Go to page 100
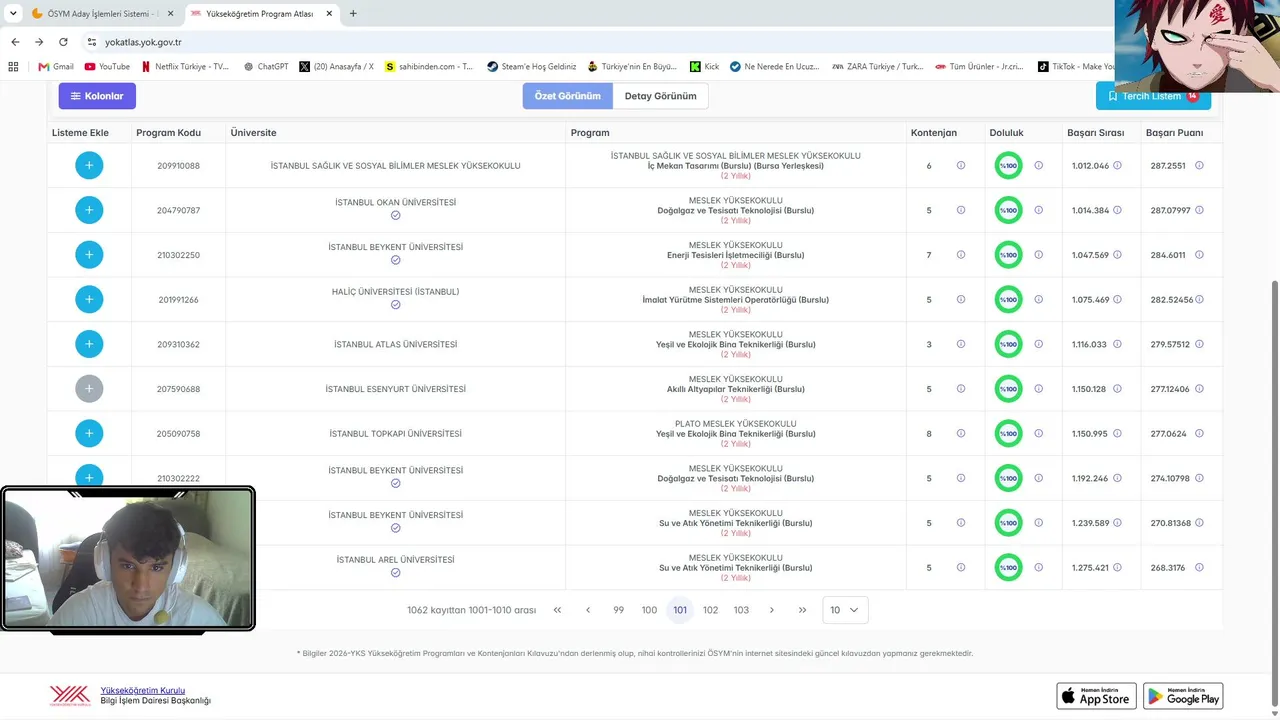The image size is (1280, 720). pos(649,610)
